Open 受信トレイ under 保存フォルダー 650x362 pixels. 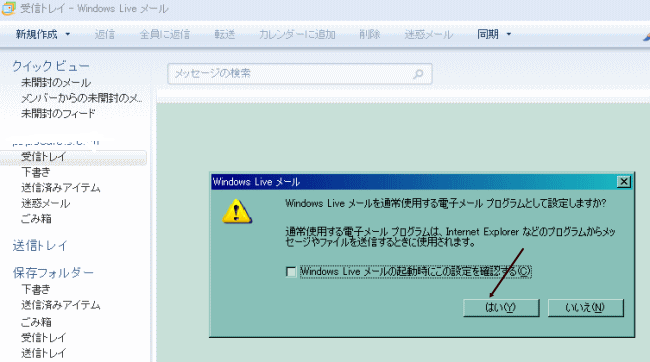[44, 338]
